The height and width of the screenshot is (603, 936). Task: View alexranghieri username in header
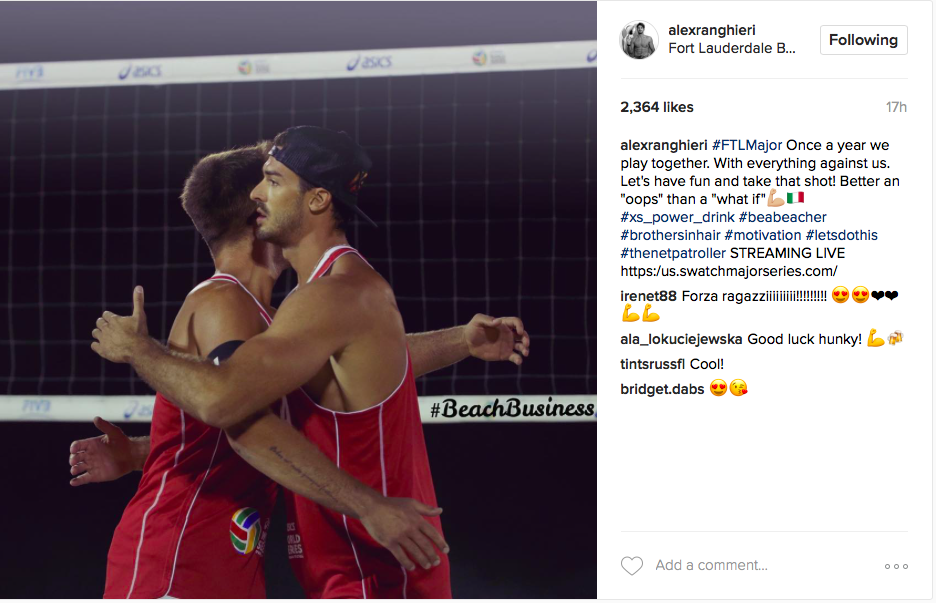pos(712,30)
